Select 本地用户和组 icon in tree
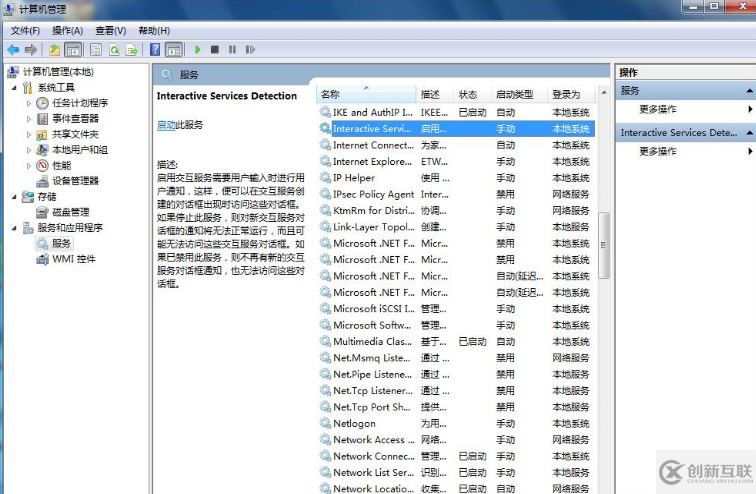The width and height of the screenshot is (756, 494). click(x=42, y=150)
